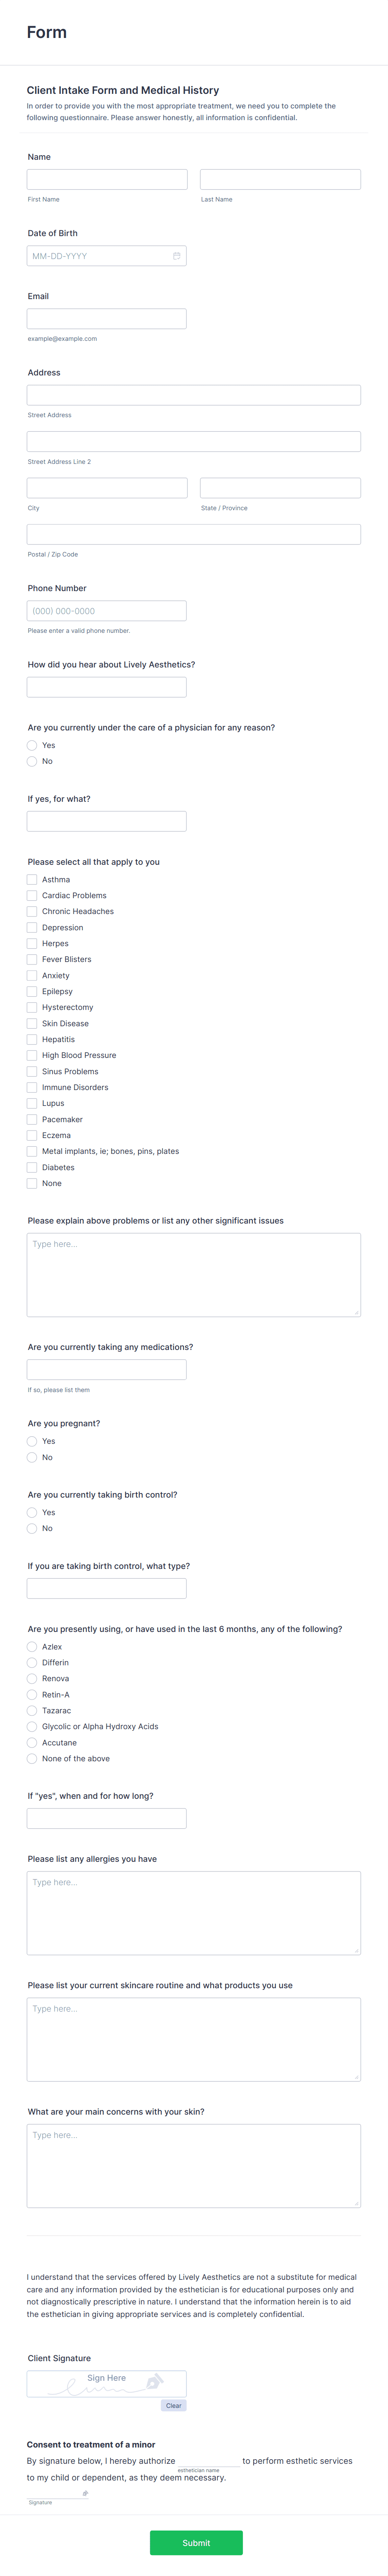Clear the client signature

pos(173,2405)
